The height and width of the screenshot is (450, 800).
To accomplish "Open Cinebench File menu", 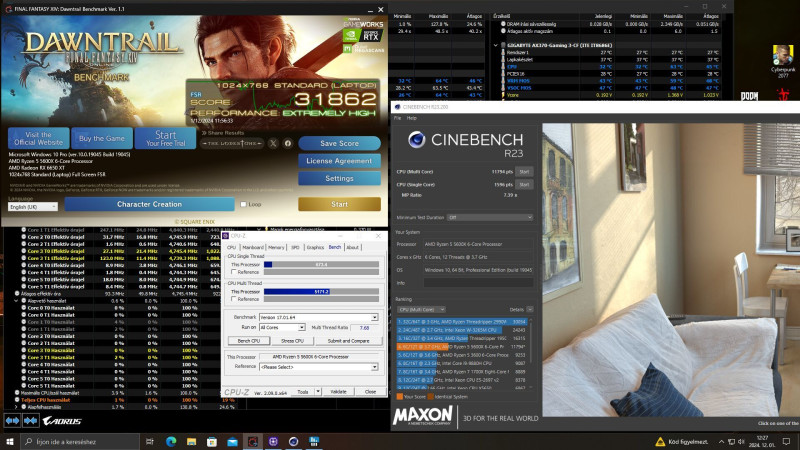I will click(397, 118).
